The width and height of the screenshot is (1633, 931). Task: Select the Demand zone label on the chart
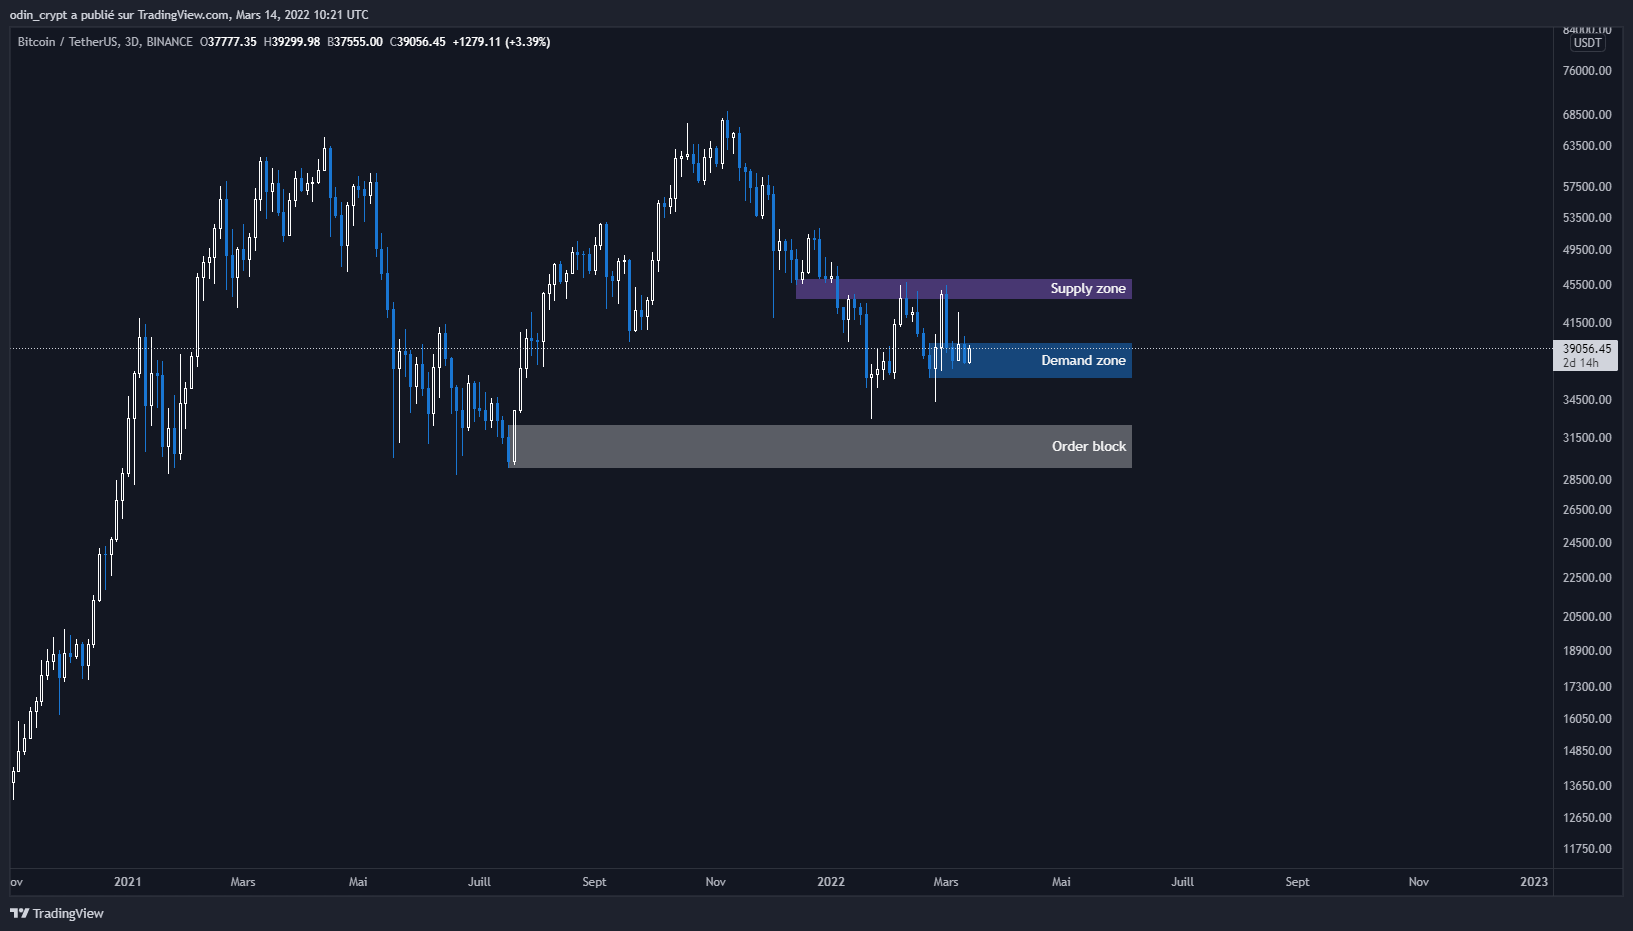pyautogui.click(x=1083, y=360)
